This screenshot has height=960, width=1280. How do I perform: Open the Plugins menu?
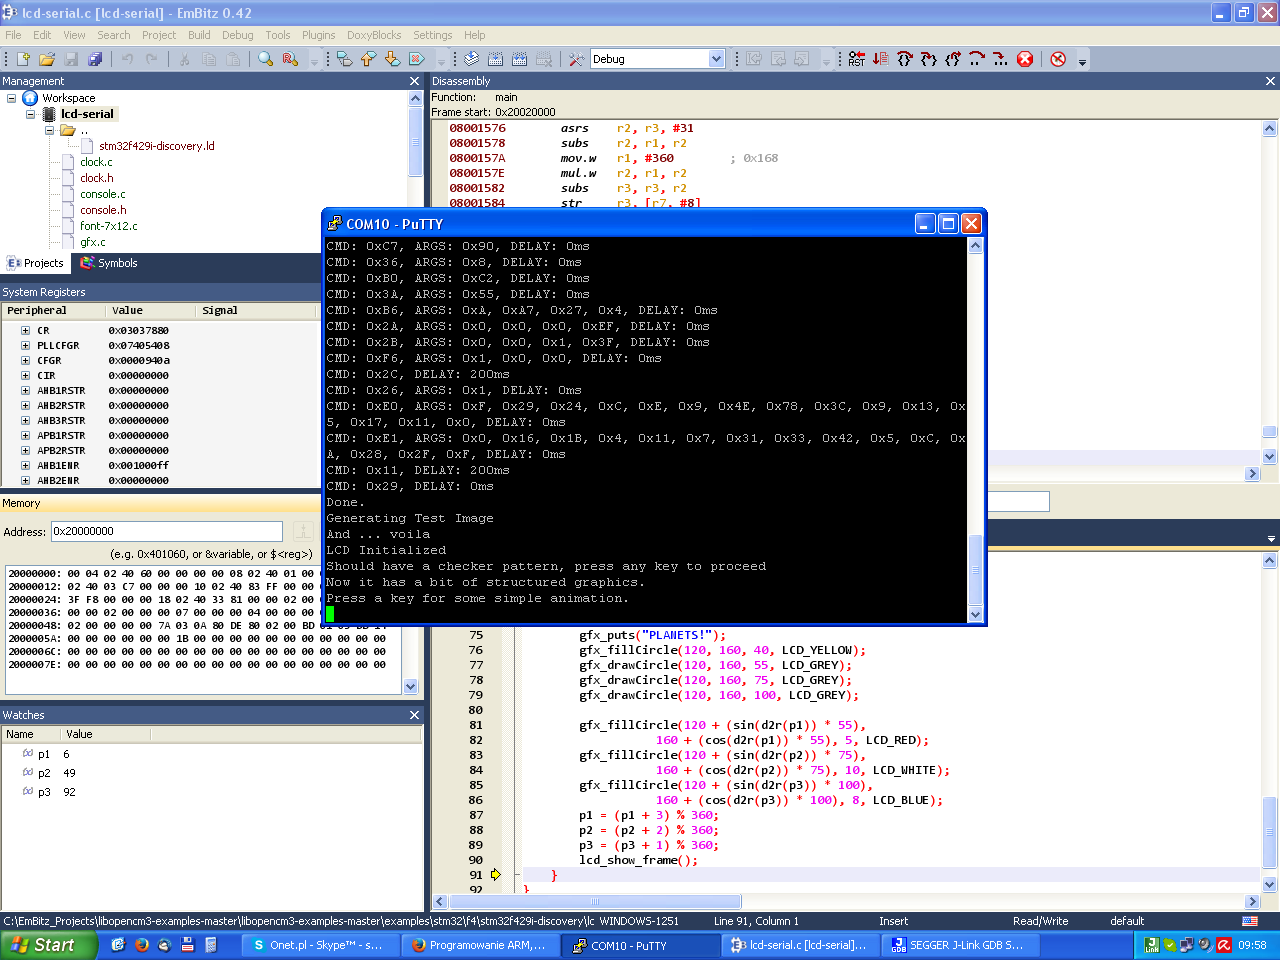[x=318, y=35]
